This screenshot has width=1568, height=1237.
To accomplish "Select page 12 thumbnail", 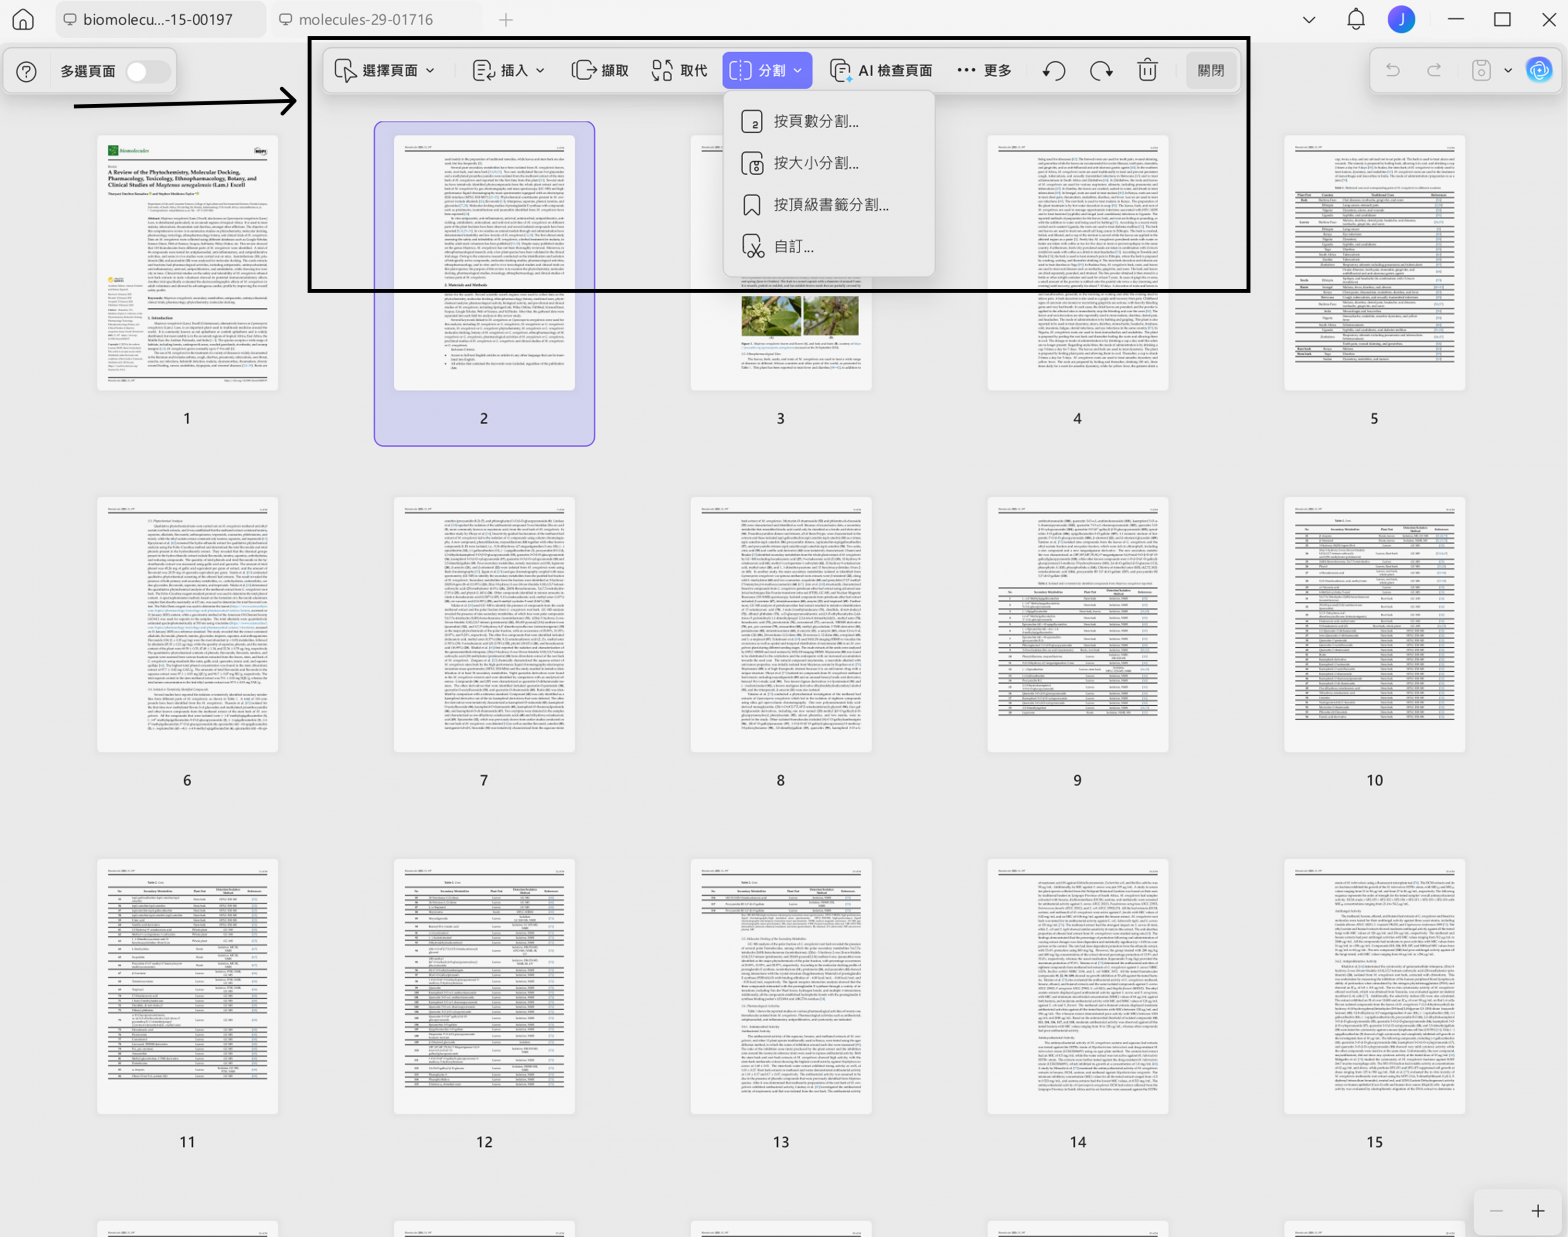I will point(484,987).
